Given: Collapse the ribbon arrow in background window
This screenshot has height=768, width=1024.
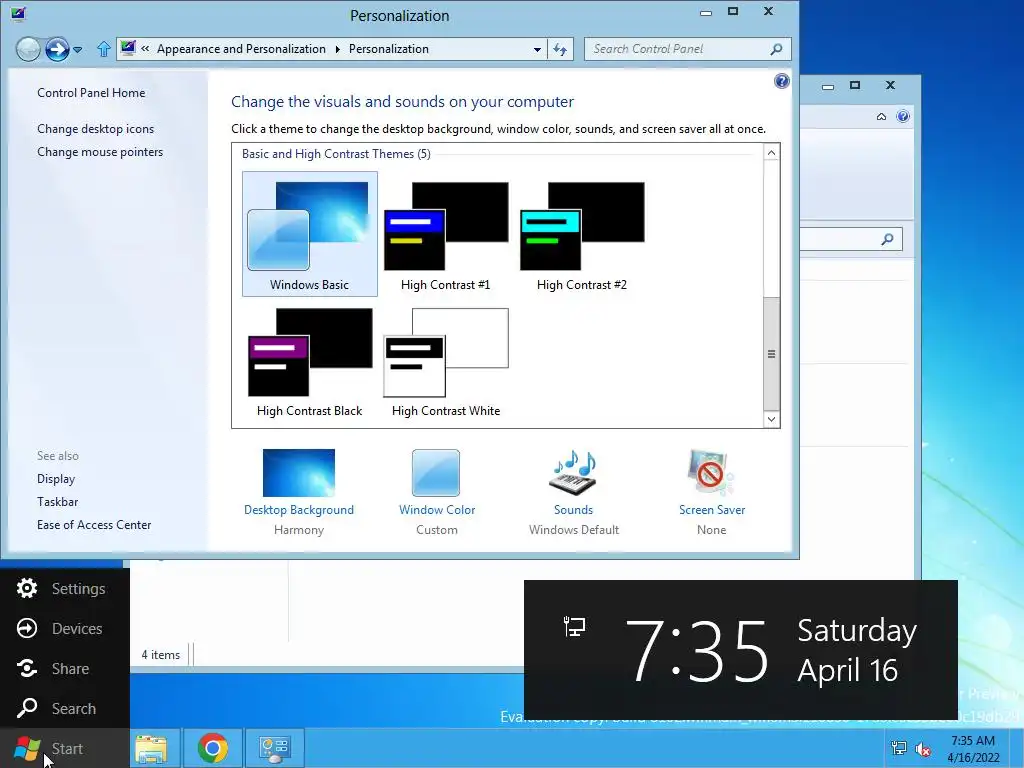Looking at the screenshot, I should pos(881,116).
